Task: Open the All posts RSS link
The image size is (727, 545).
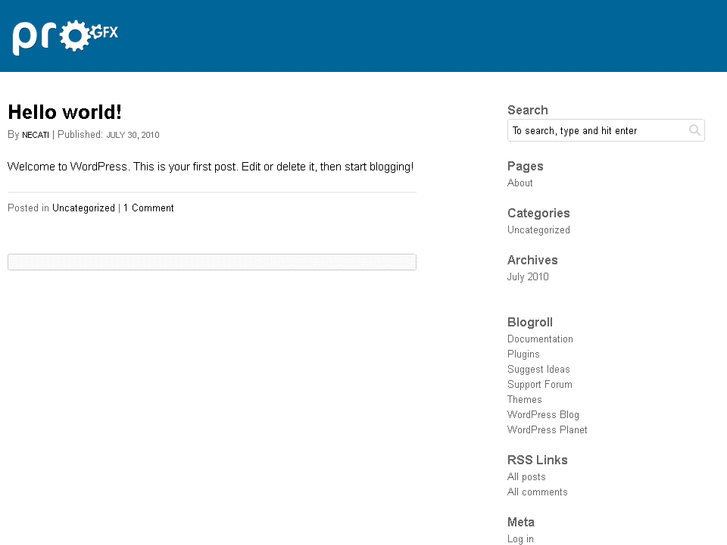Action: point(526,477)
